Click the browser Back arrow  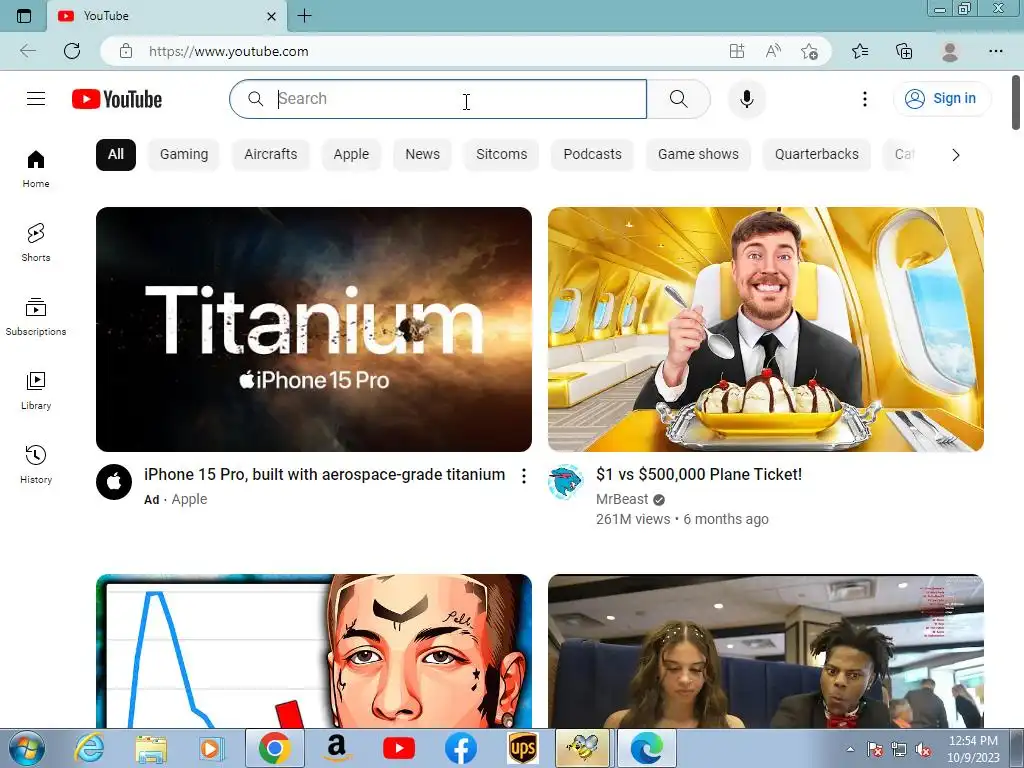click(x=28, y=51)
